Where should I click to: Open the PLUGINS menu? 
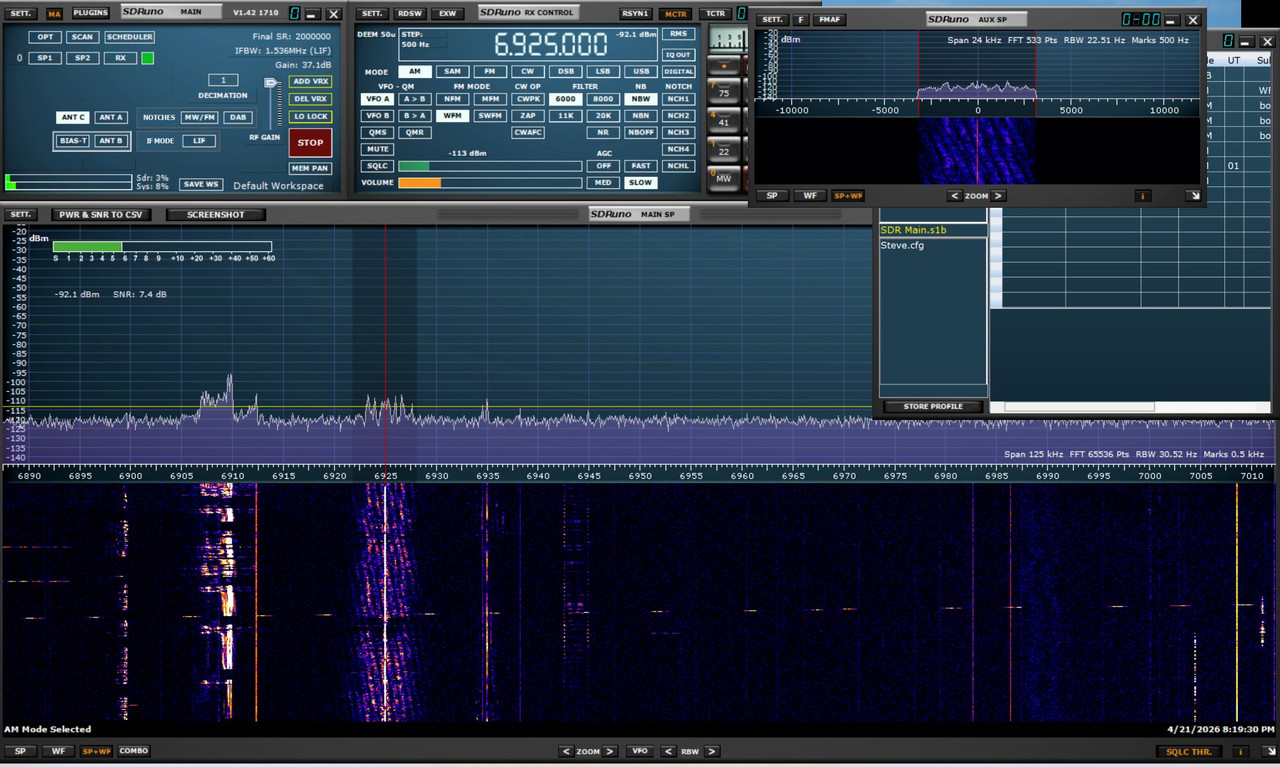90,13
